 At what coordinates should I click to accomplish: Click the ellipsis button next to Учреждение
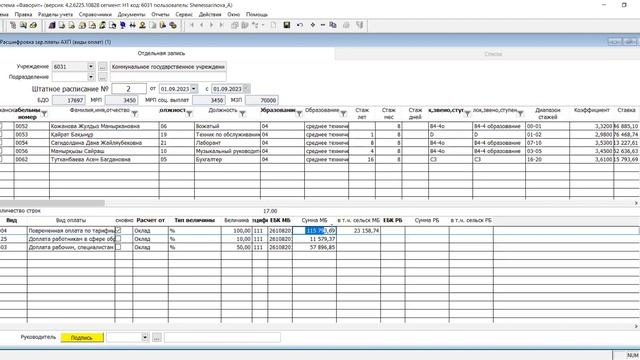102,66
